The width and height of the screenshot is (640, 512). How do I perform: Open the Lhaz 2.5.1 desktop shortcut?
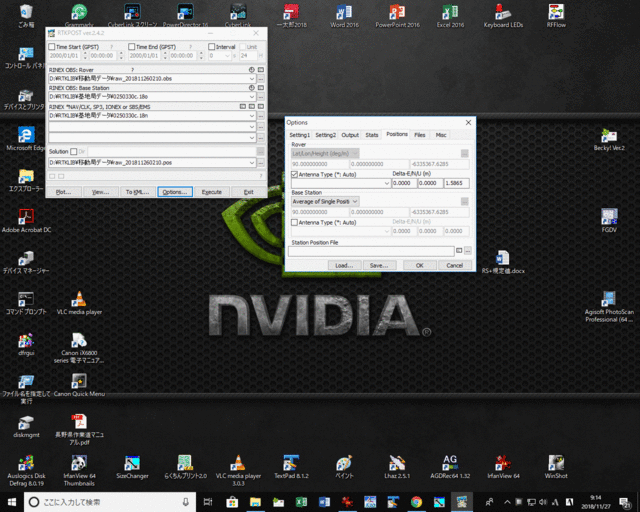397,467
